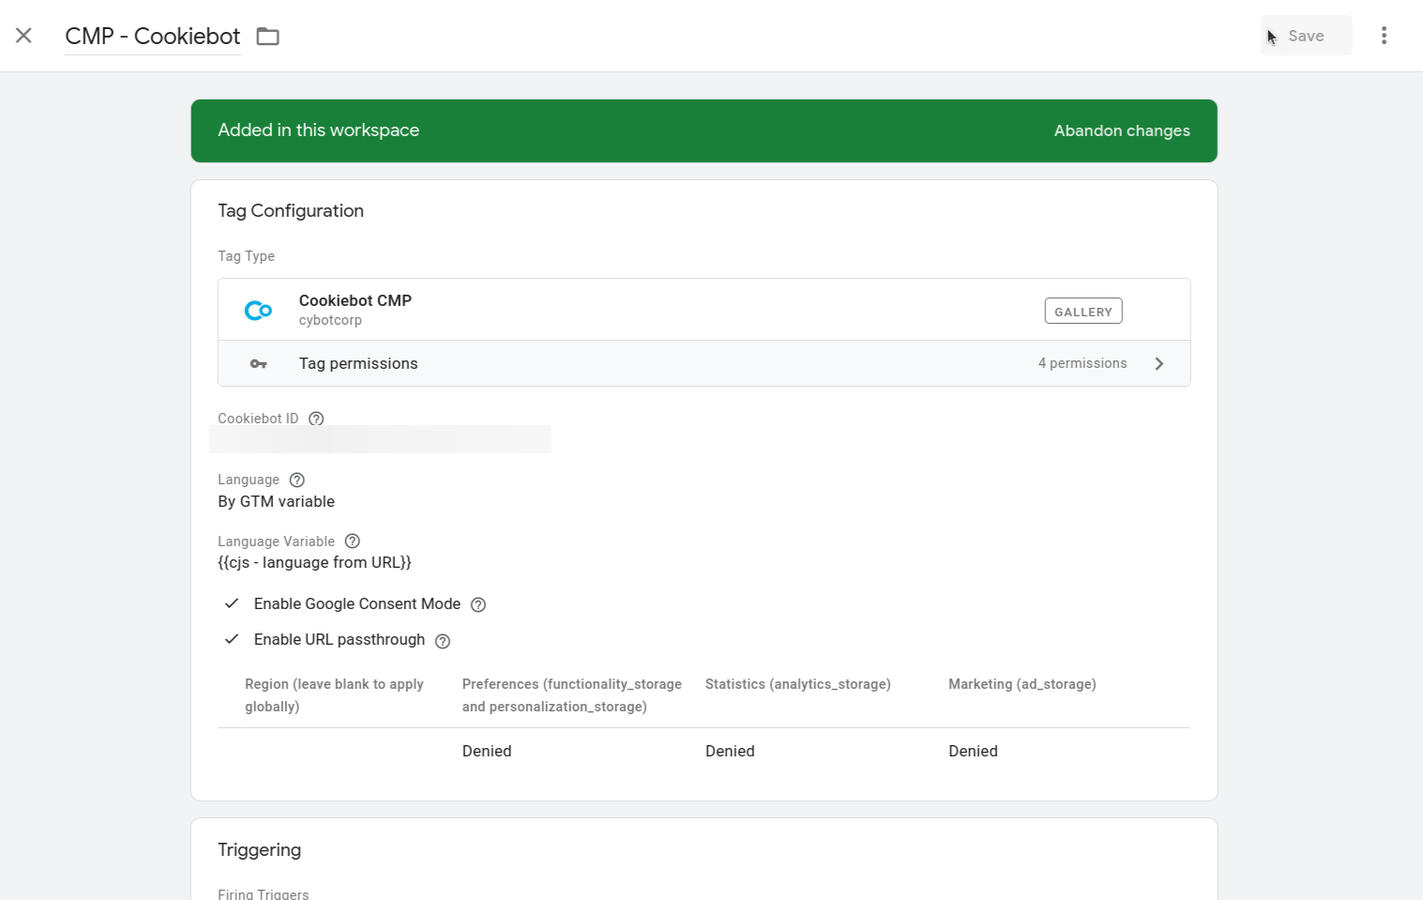This screenshot has width=1423, height=900.
Task: Click the Cookiebot CMP logo icon
Action: tap(258, 310)
